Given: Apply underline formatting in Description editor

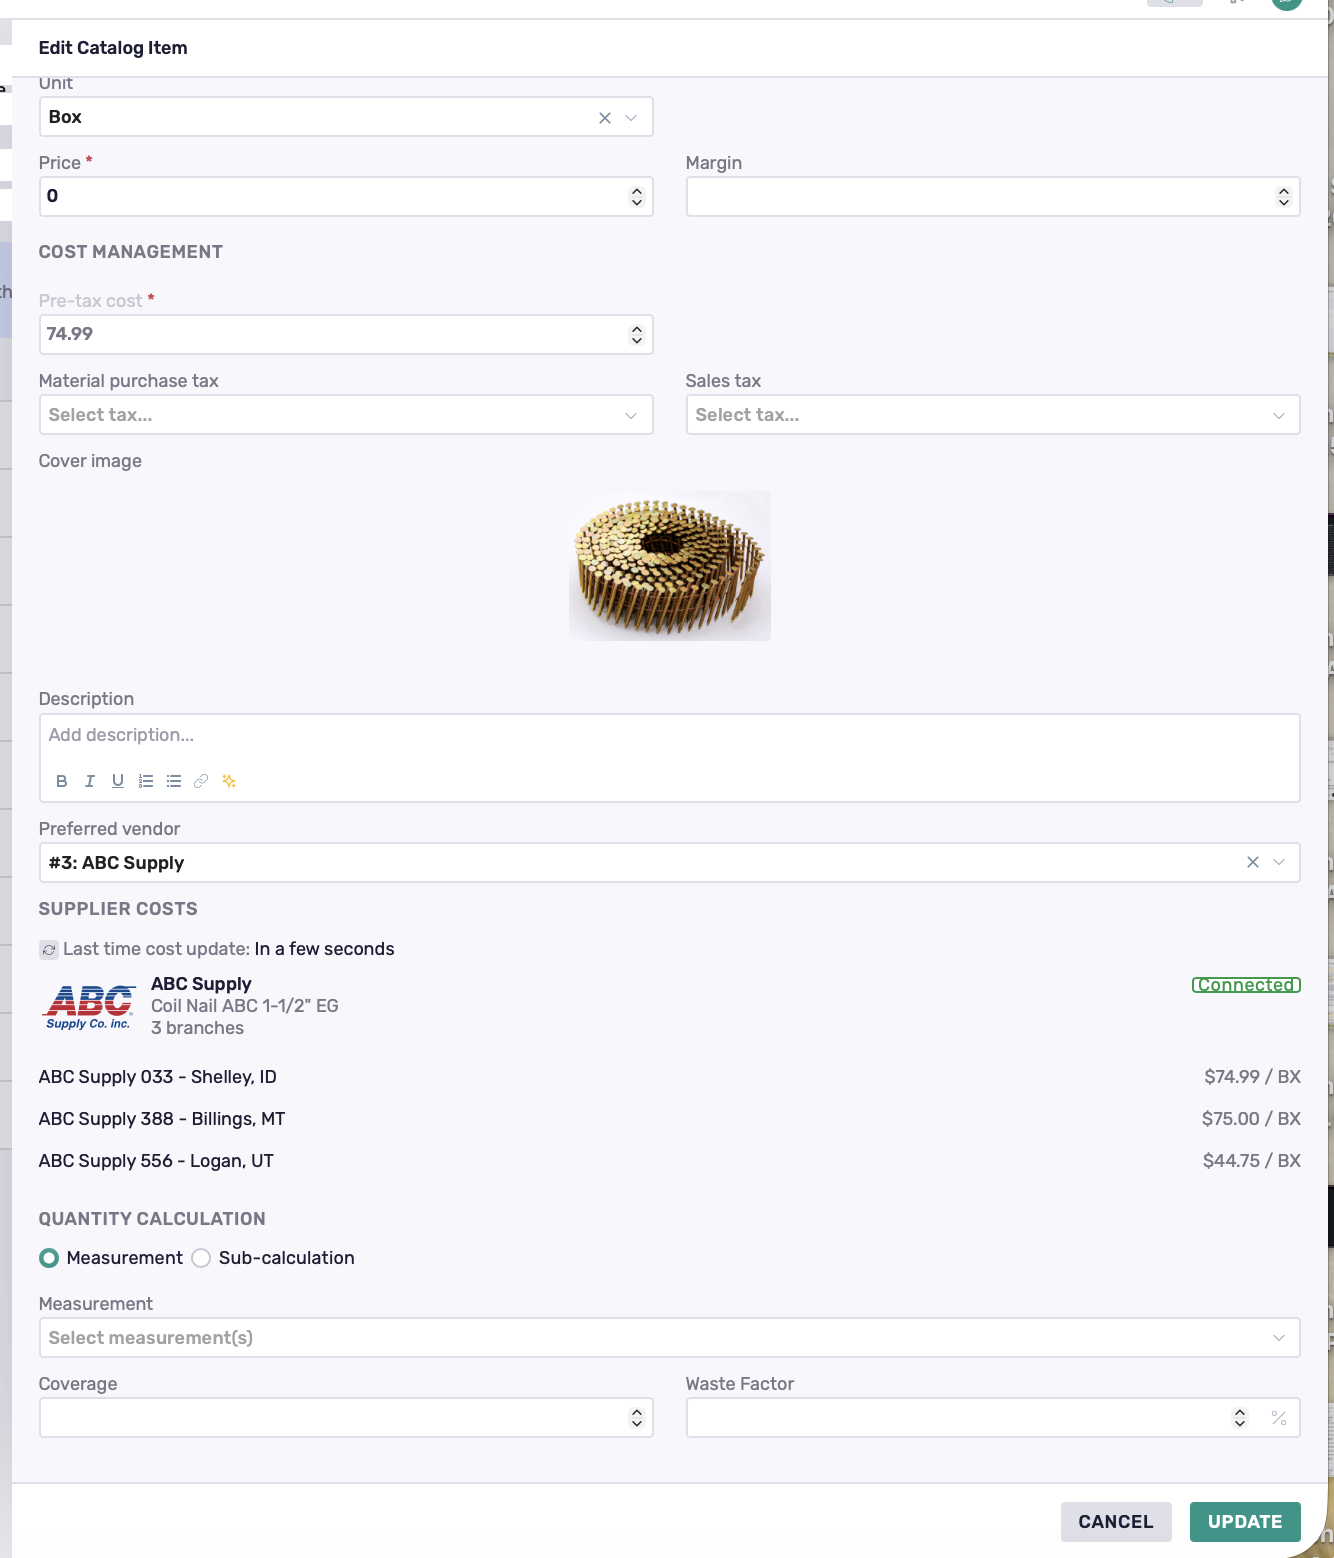Looking at the screenshot, I should click(118, 781).
